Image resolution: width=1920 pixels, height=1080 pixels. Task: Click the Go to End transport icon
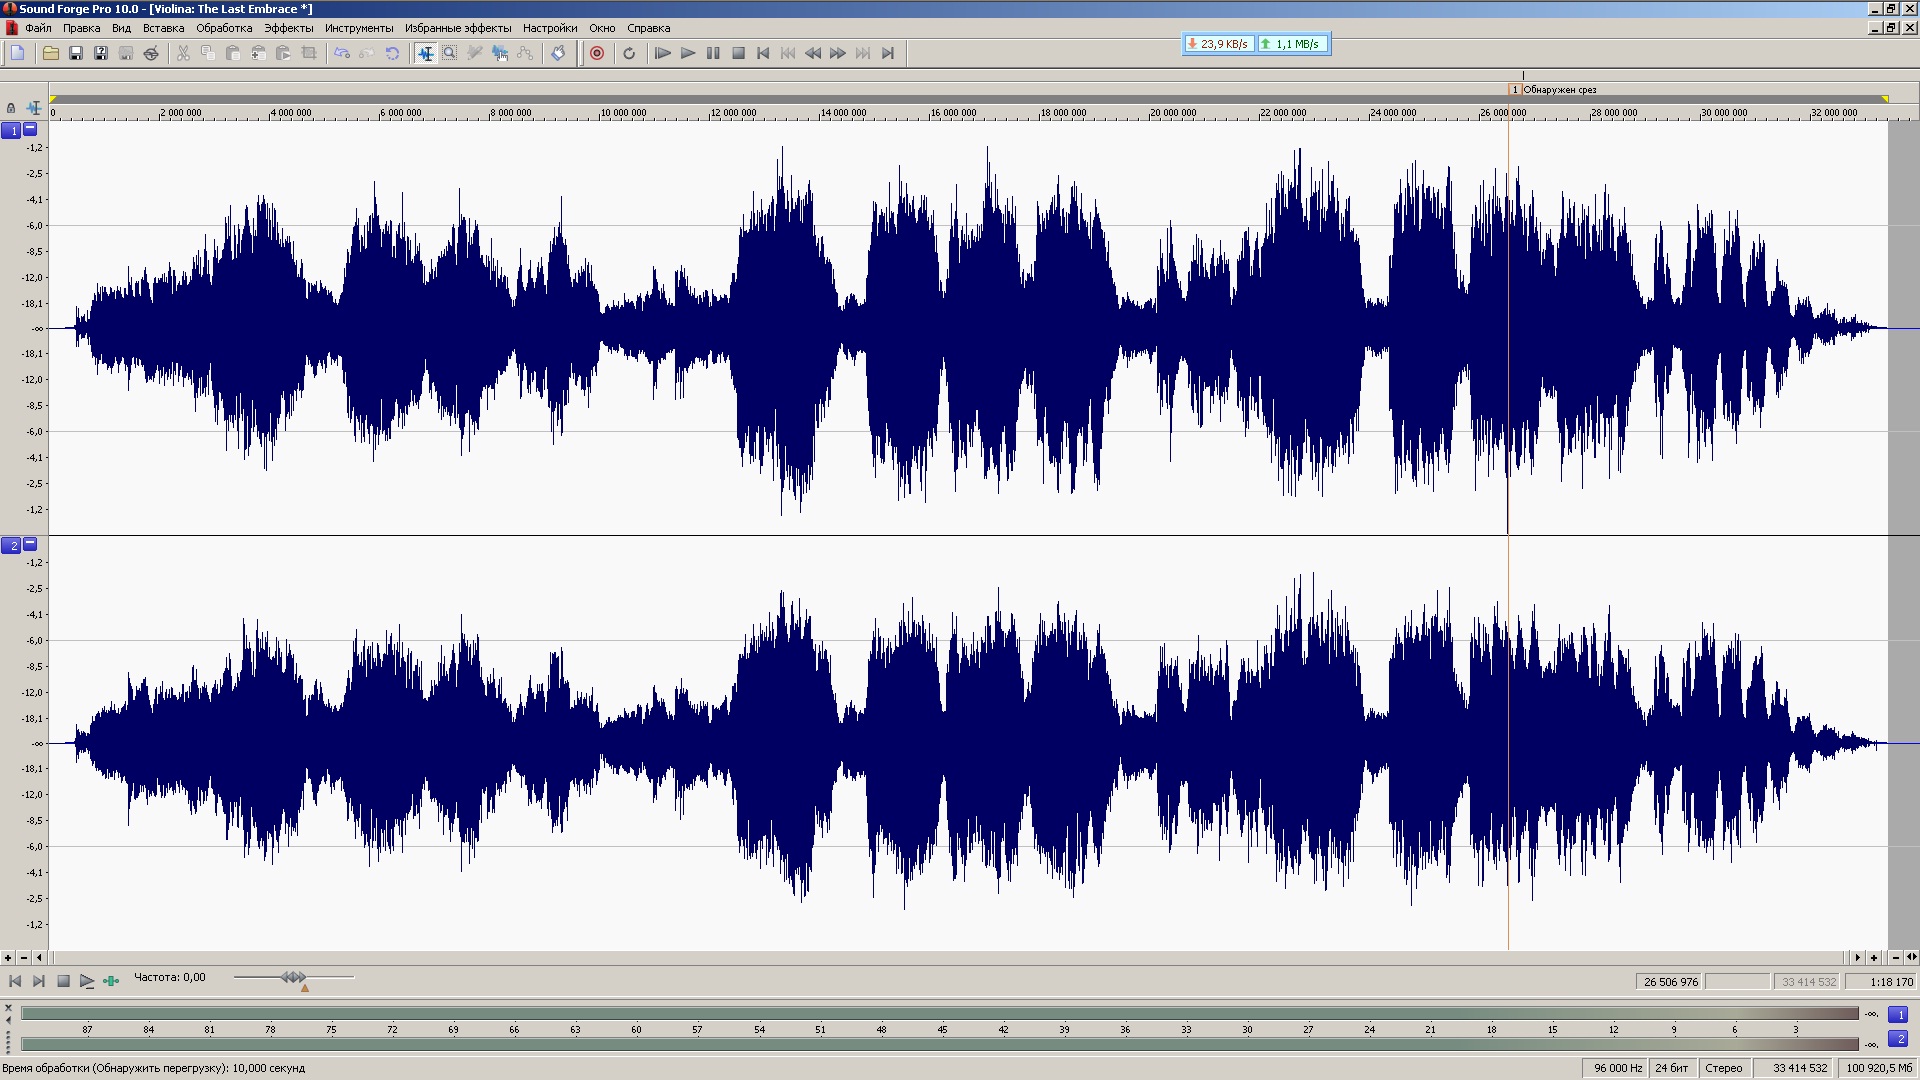point(888,53)
